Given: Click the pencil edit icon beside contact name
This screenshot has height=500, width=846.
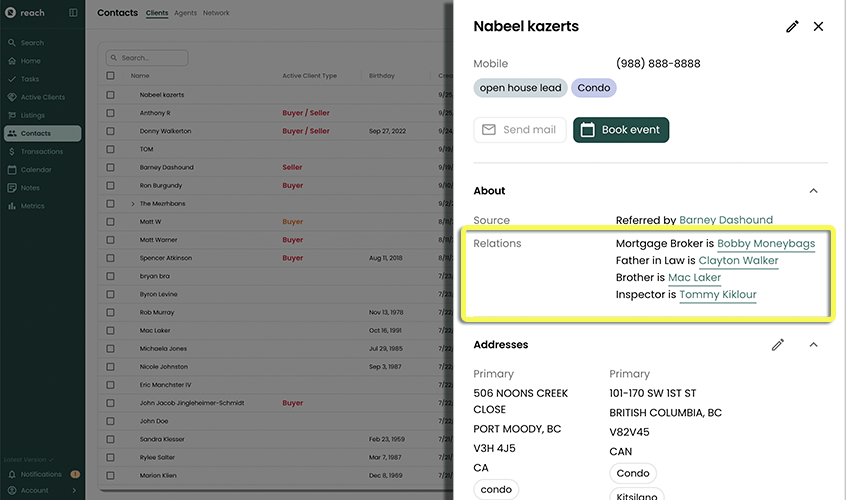Looking at the screenshot, I should point(792,27).
